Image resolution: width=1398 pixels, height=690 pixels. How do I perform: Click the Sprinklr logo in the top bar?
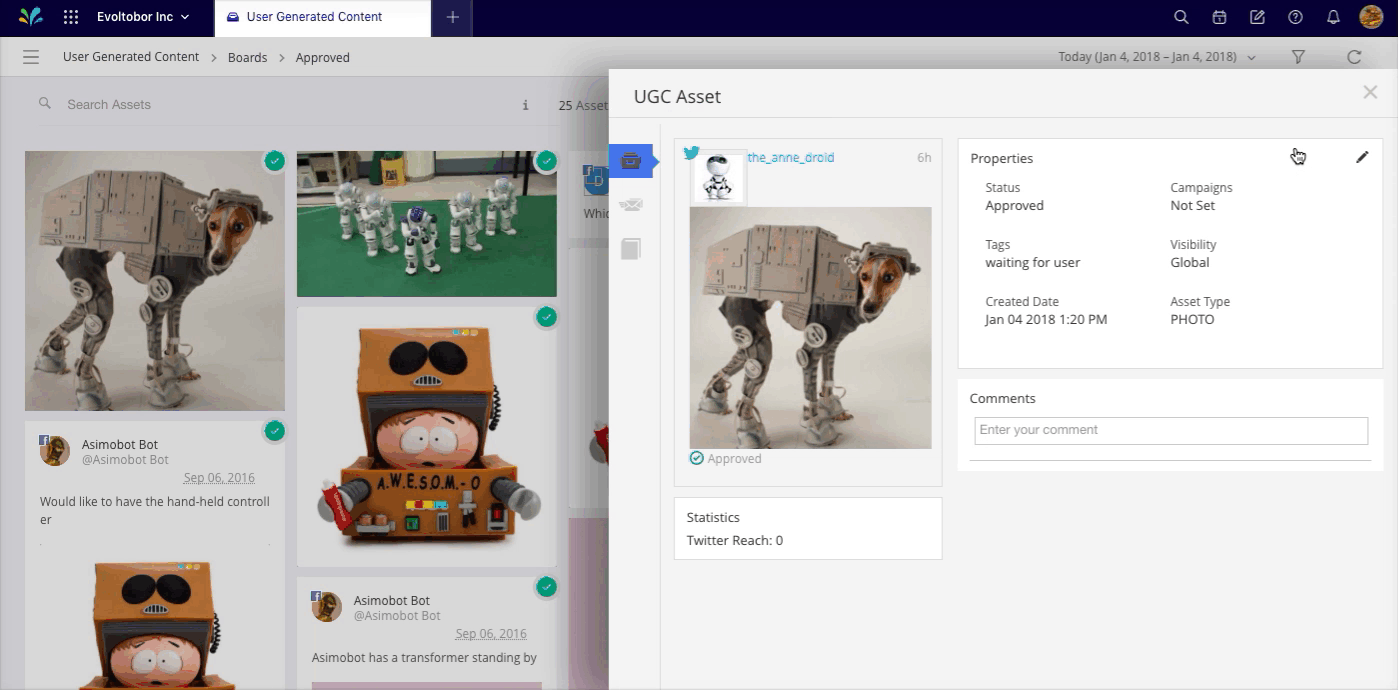click(31, 17)
